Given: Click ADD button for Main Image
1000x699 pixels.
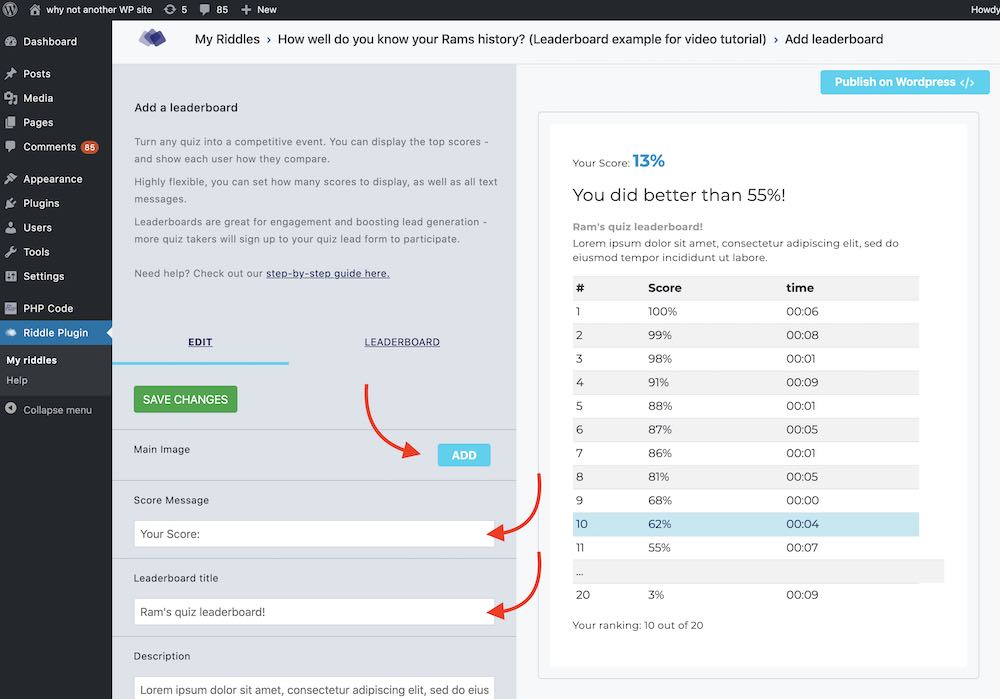Looking at the screenshot, I should pos(464,455).
